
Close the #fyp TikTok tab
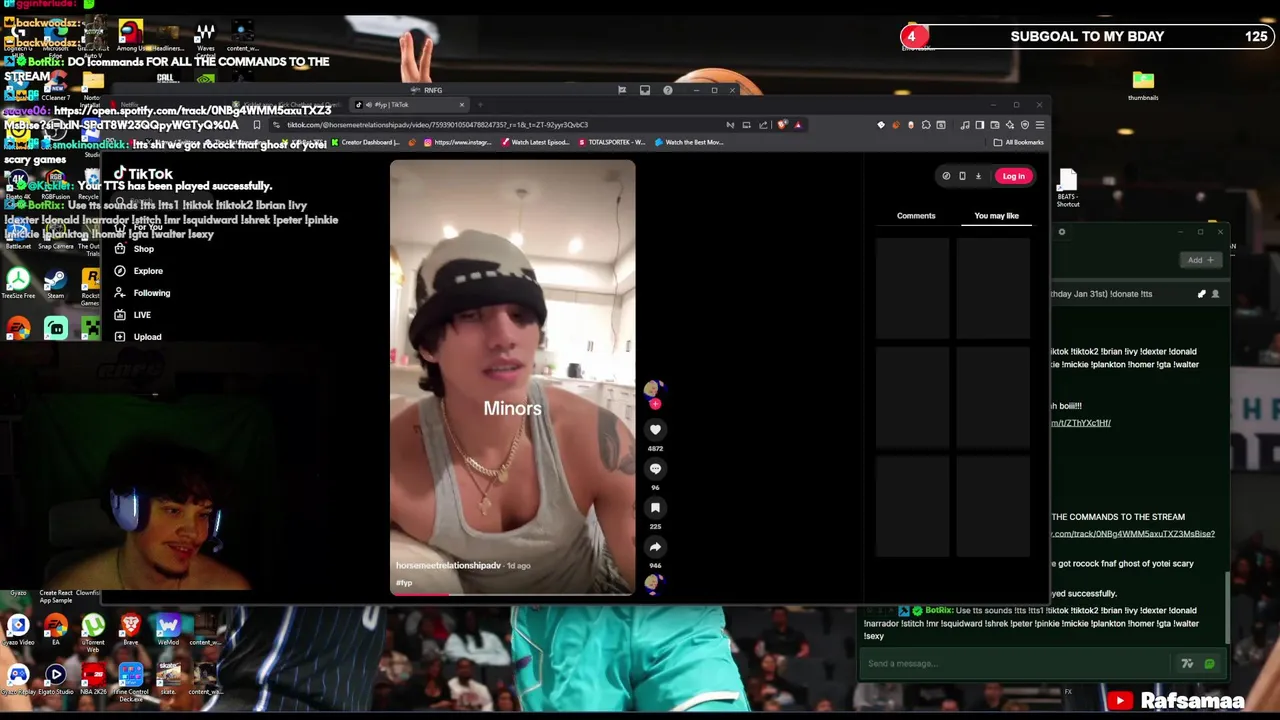[x=462, y=104]
